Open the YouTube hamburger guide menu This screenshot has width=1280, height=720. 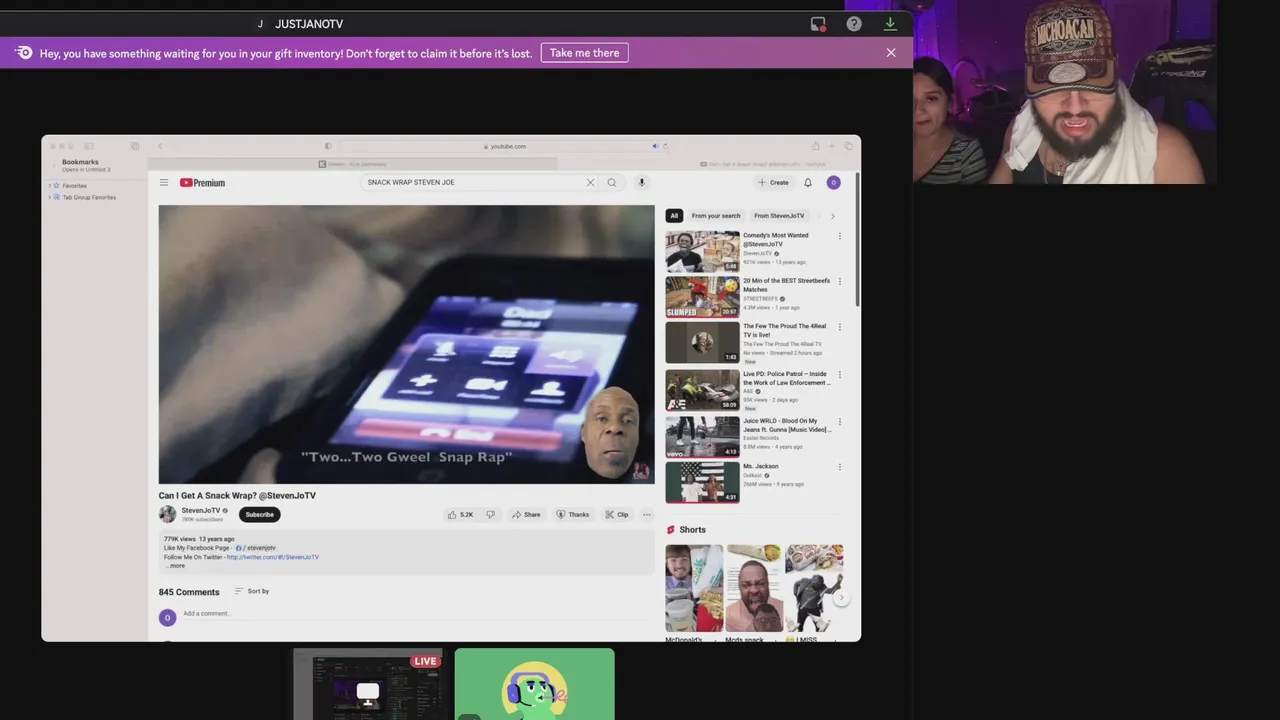coord(164,183)
